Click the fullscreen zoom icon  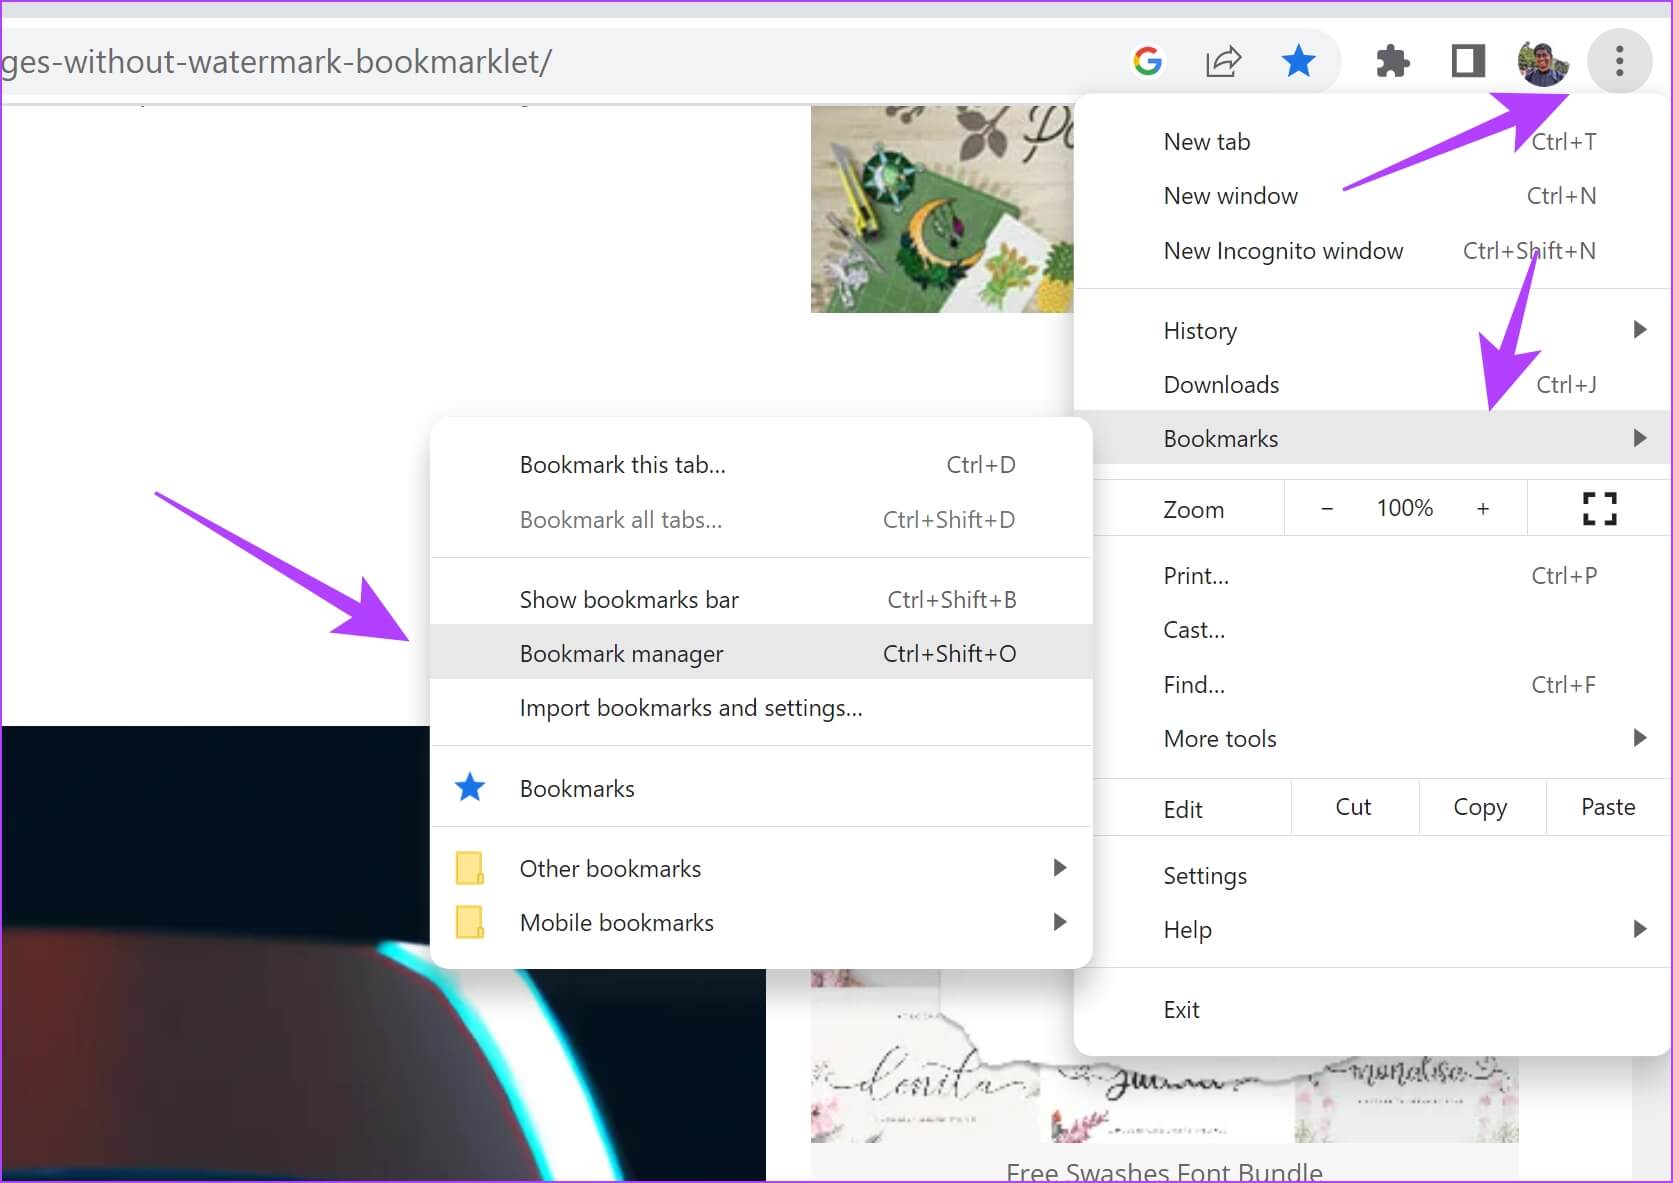click(x=1600, y=509)
